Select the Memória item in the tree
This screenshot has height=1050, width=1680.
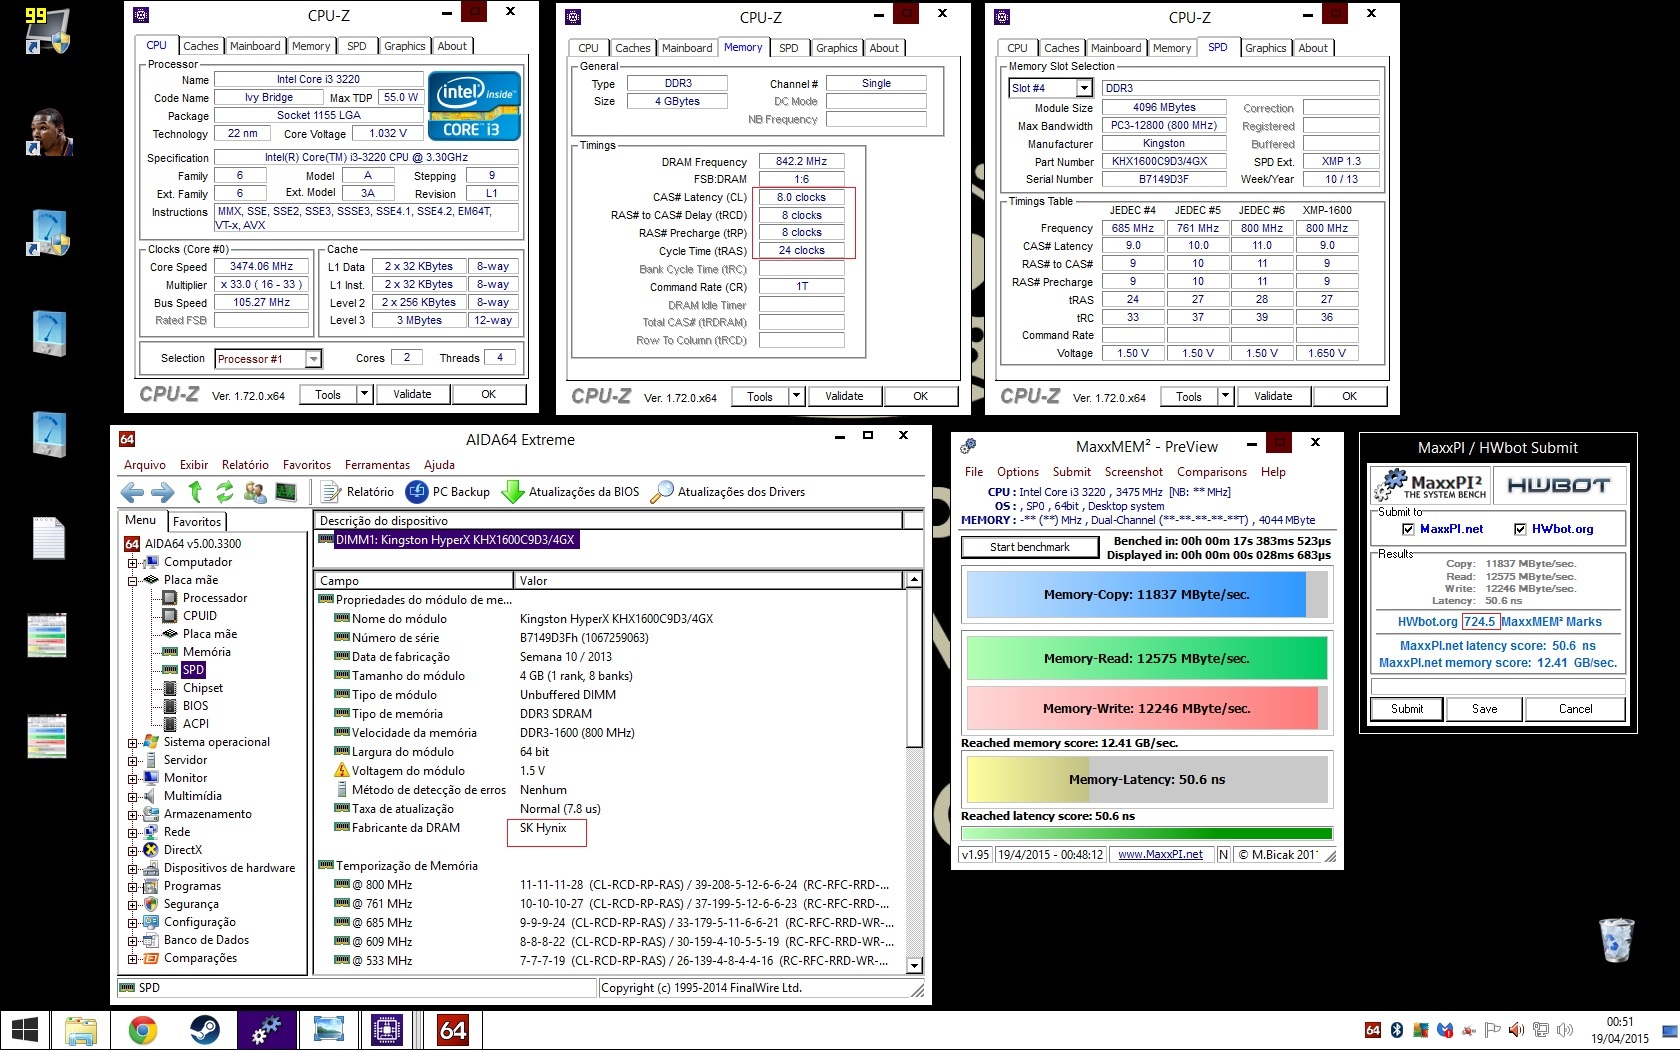(196, 652)
